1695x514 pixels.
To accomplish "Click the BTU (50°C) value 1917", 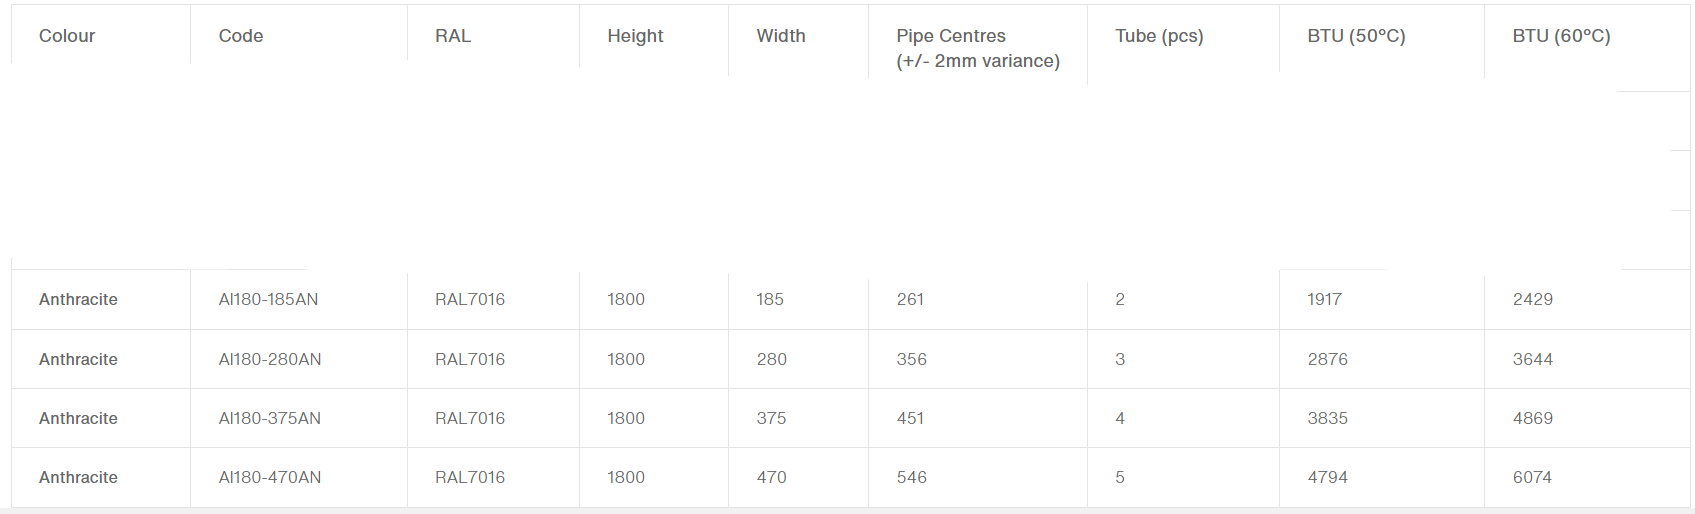I will [1324, 299].
